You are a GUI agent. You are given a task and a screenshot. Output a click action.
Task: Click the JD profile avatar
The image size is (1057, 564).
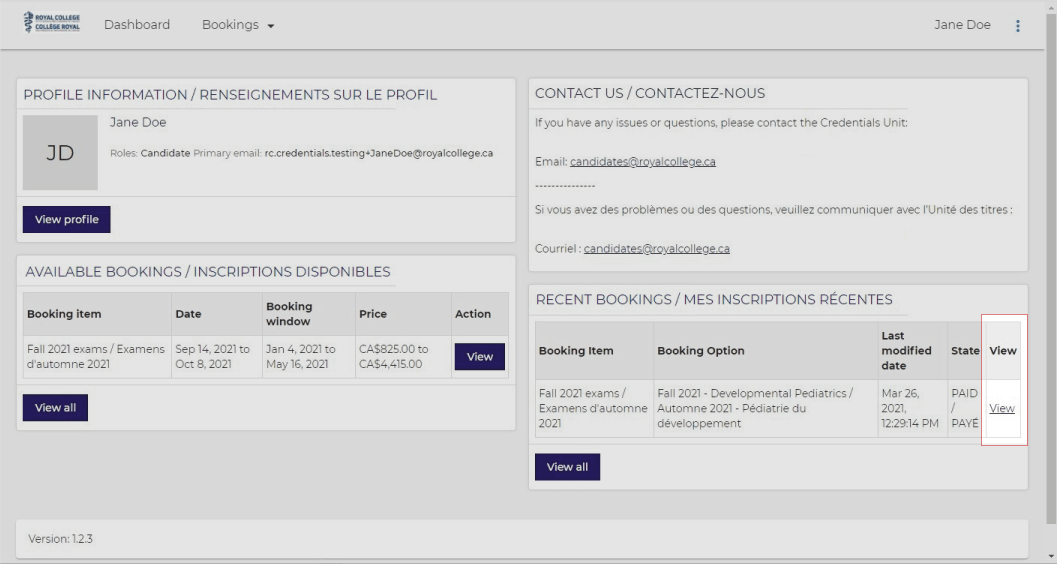click(60, 152)
